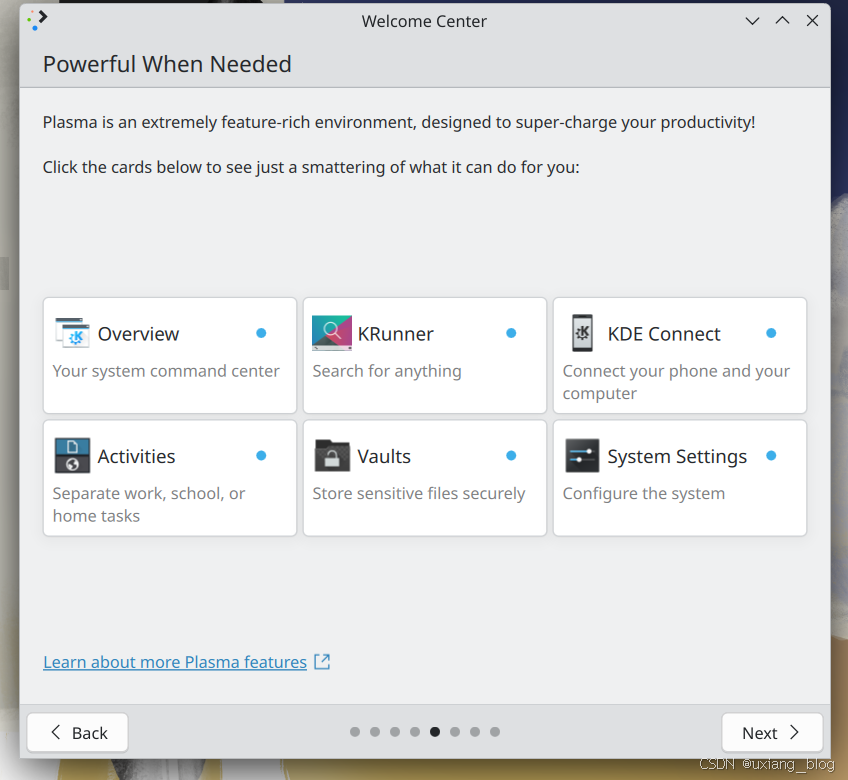Click the KDE Connect phone icon
Screen dimensions: 848x780
point(582,333)
